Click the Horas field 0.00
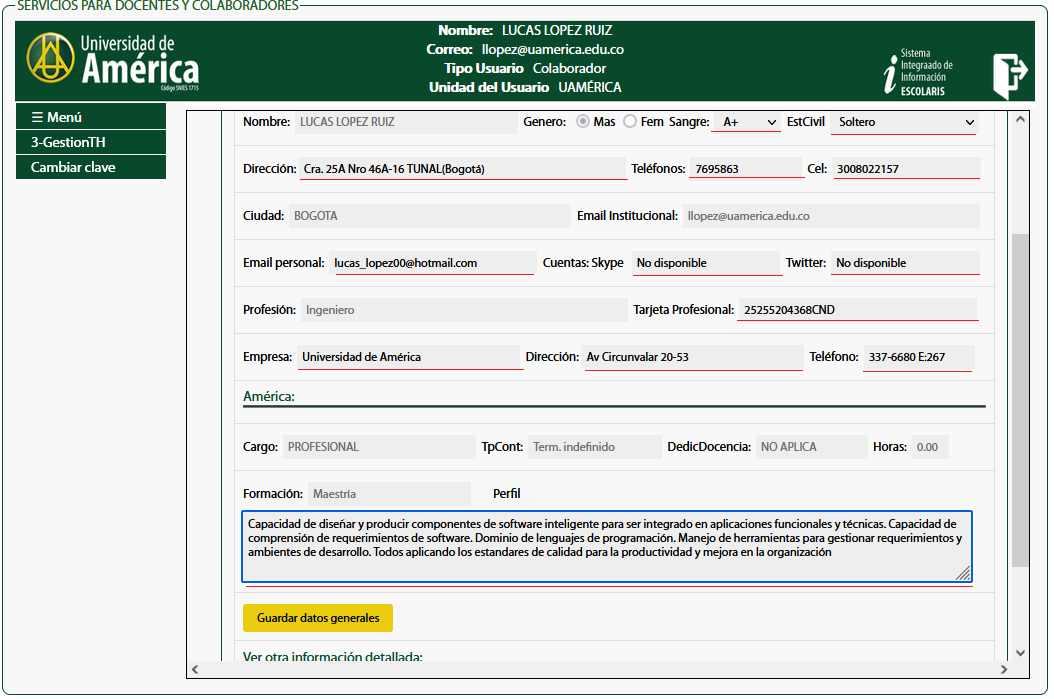 tap(930, 447)
